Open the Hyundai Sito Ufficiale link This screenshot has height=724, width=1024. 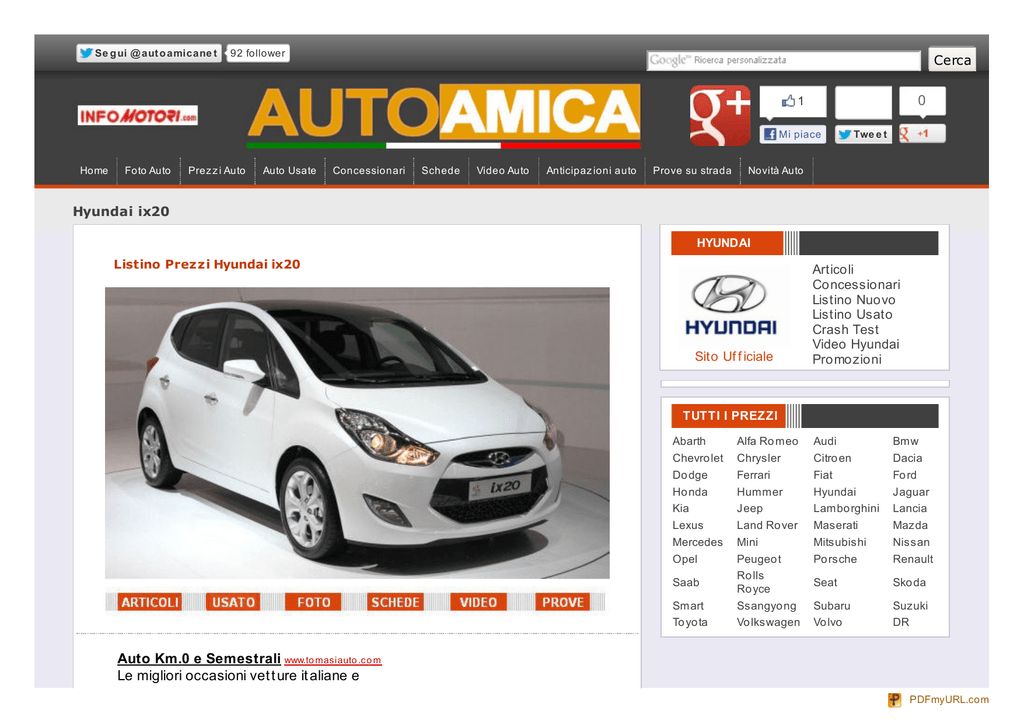click(x=733, y=356)
